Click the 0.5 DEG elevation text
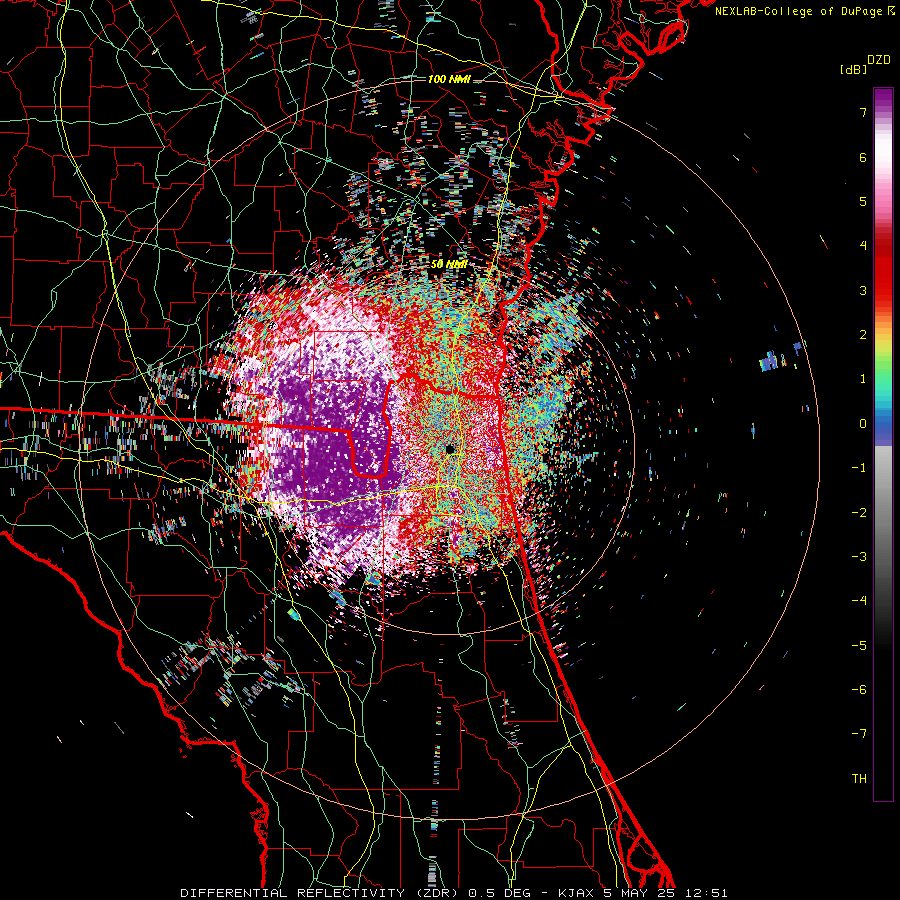 click(x=500, y=893)
